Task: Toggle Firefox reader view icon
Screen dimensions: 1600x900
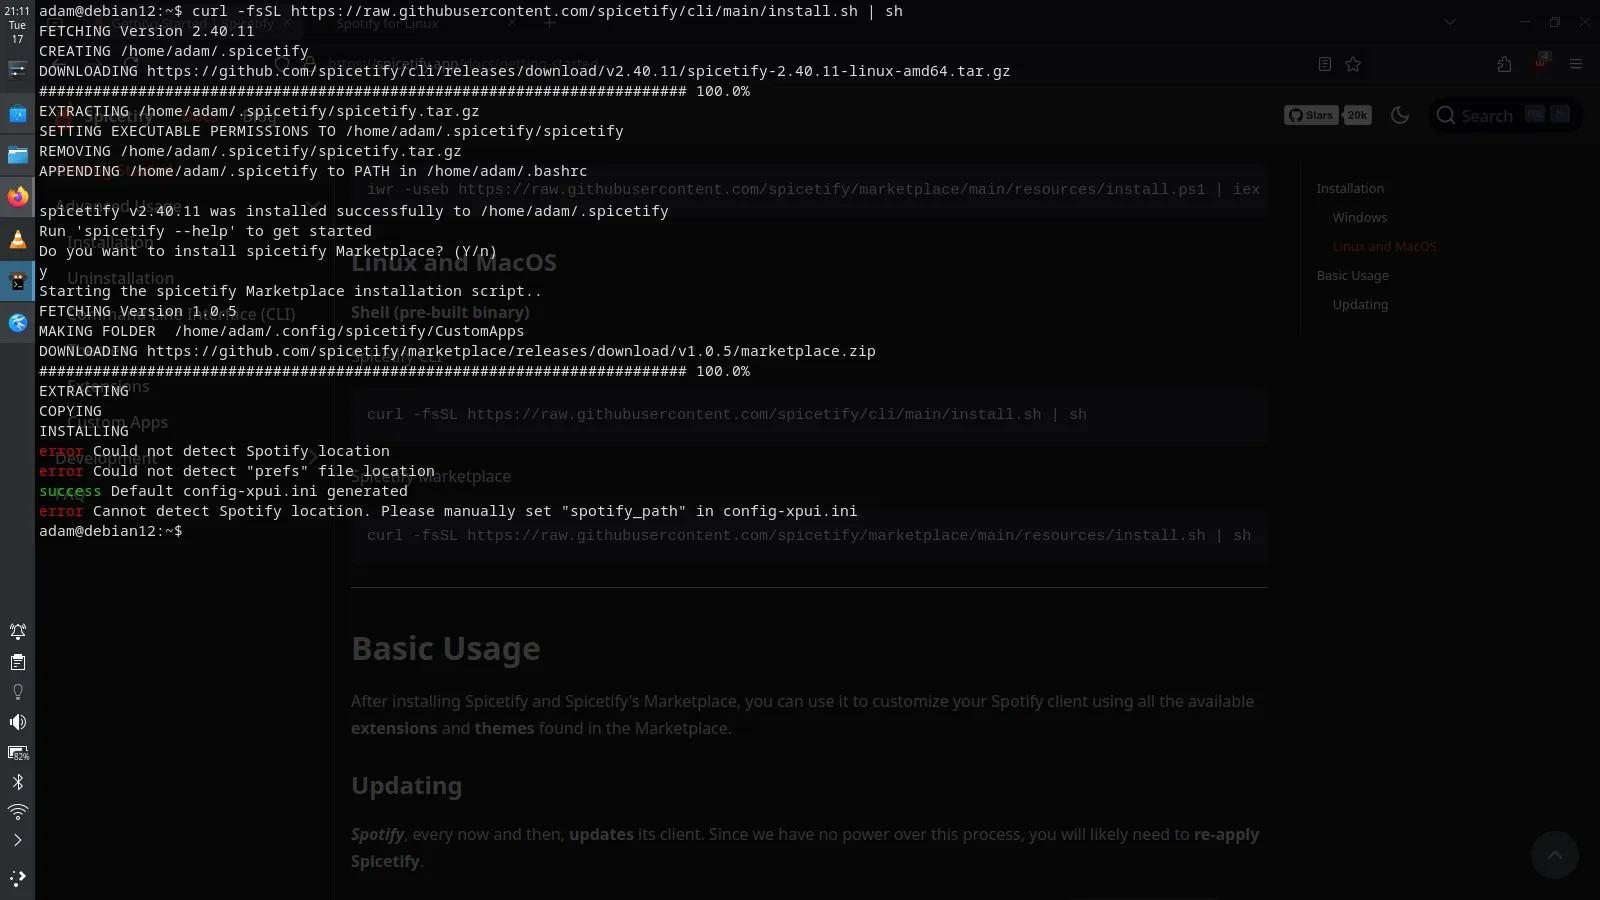Action: 1325,64
